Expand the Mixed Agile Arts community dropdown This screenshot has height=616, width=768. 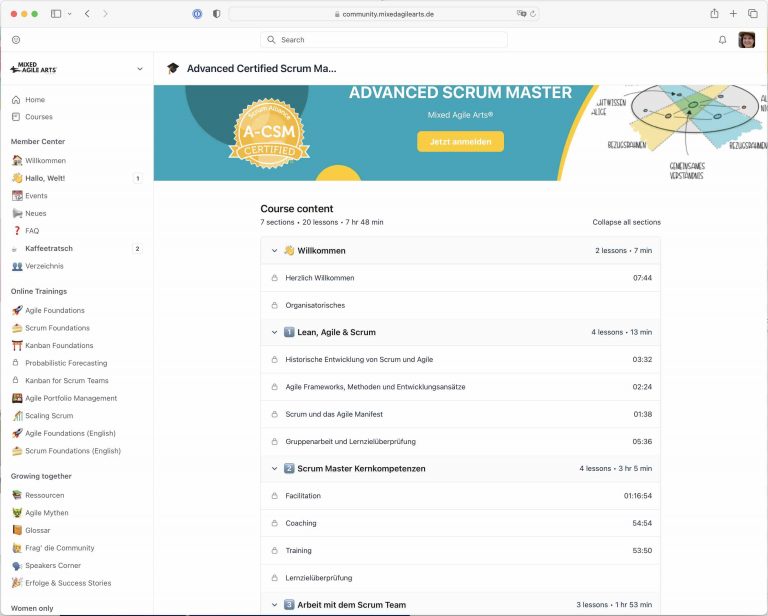[140, 69]
